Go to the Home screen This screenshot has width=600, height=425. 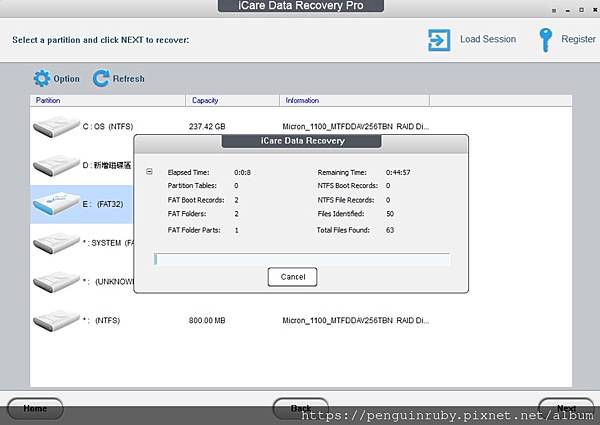[35, 408]
